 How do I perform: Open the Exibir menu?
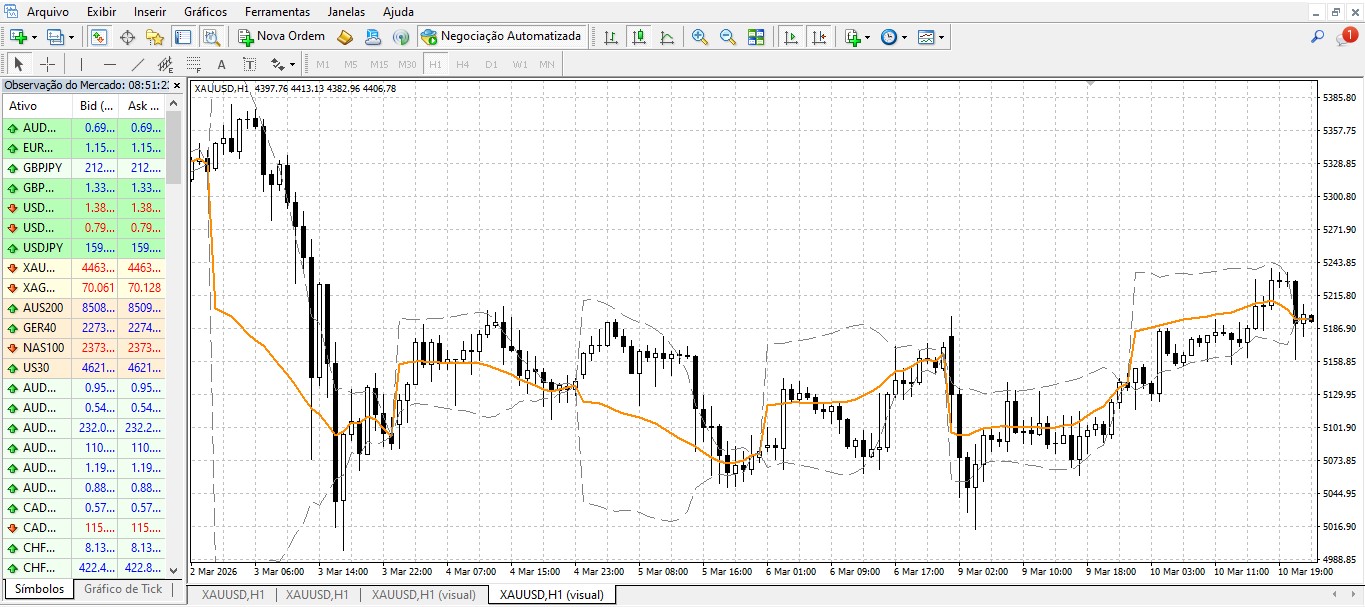[x=101, y=12]
